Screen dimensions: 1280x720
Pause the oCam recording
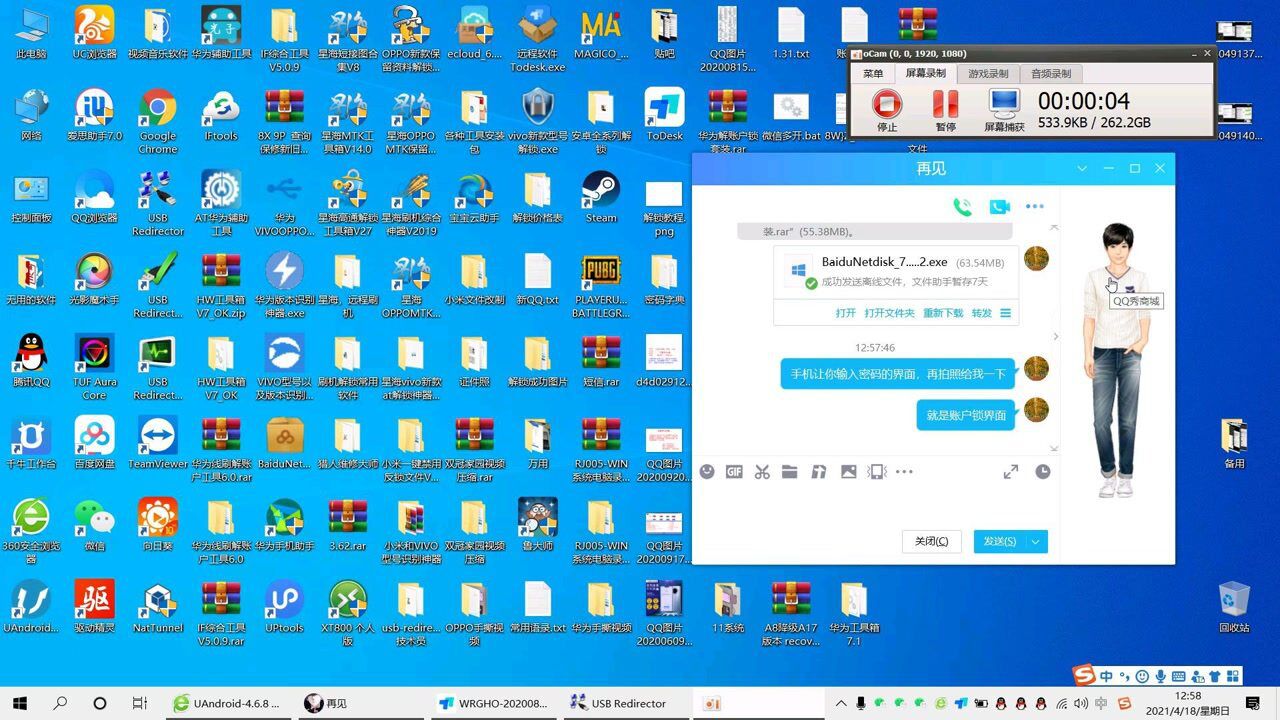tap(945, 110)
